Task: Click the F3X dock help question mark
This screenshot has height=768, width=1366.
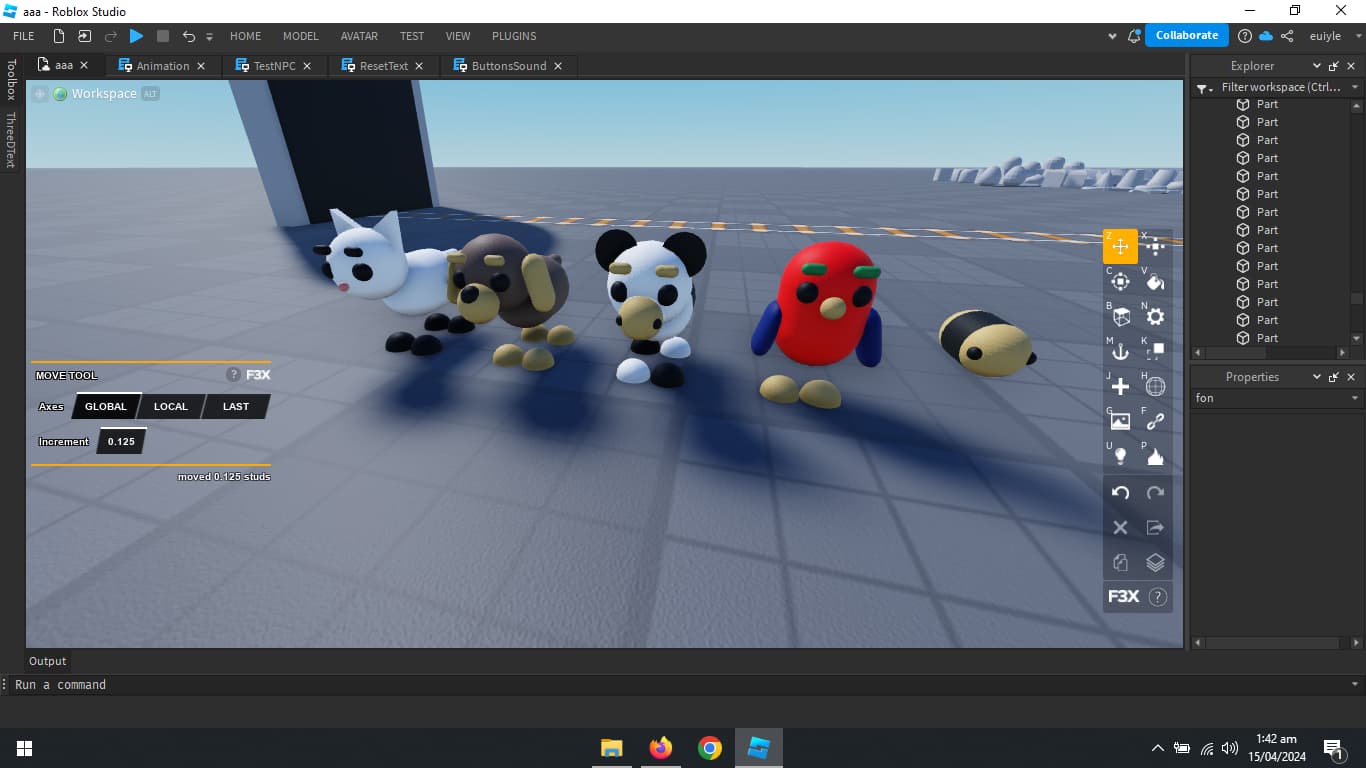Action: coord(1158,597)
